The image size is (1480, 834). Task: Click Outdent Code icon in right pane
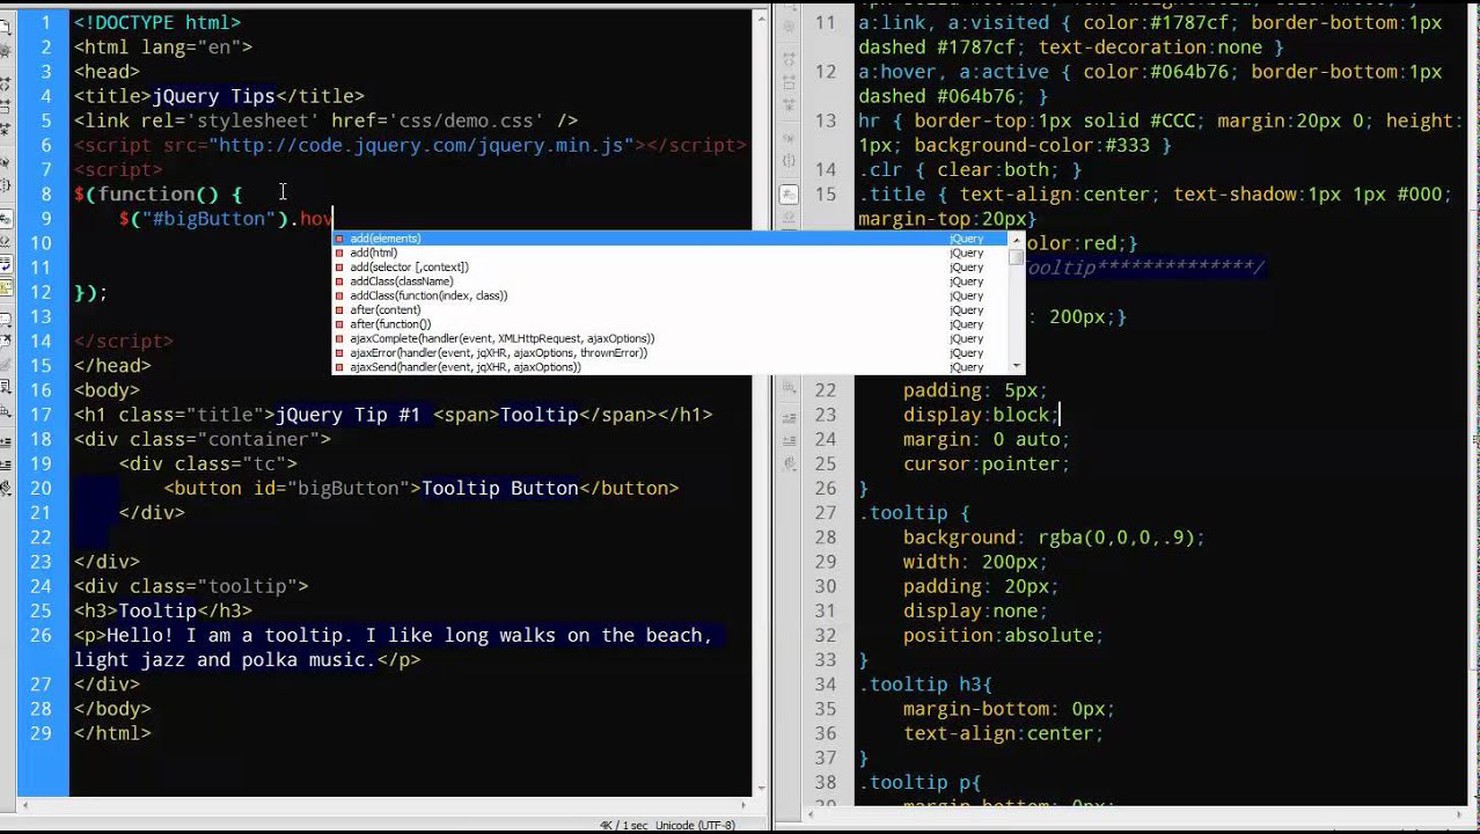pos(789,441)
